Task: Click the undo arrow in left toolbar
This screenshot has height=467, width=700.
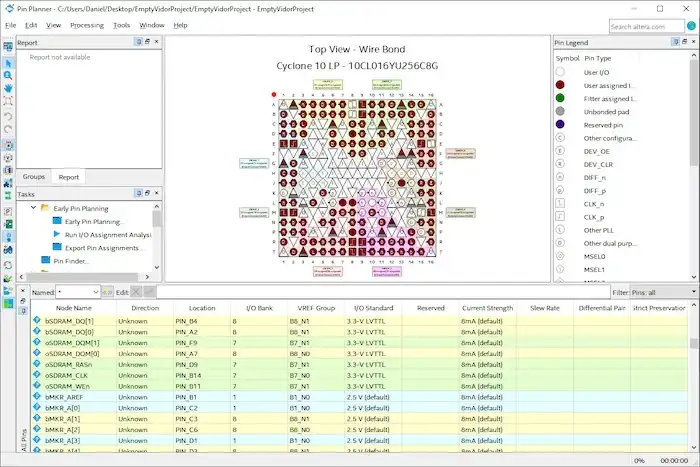Action: coord(8,116)
